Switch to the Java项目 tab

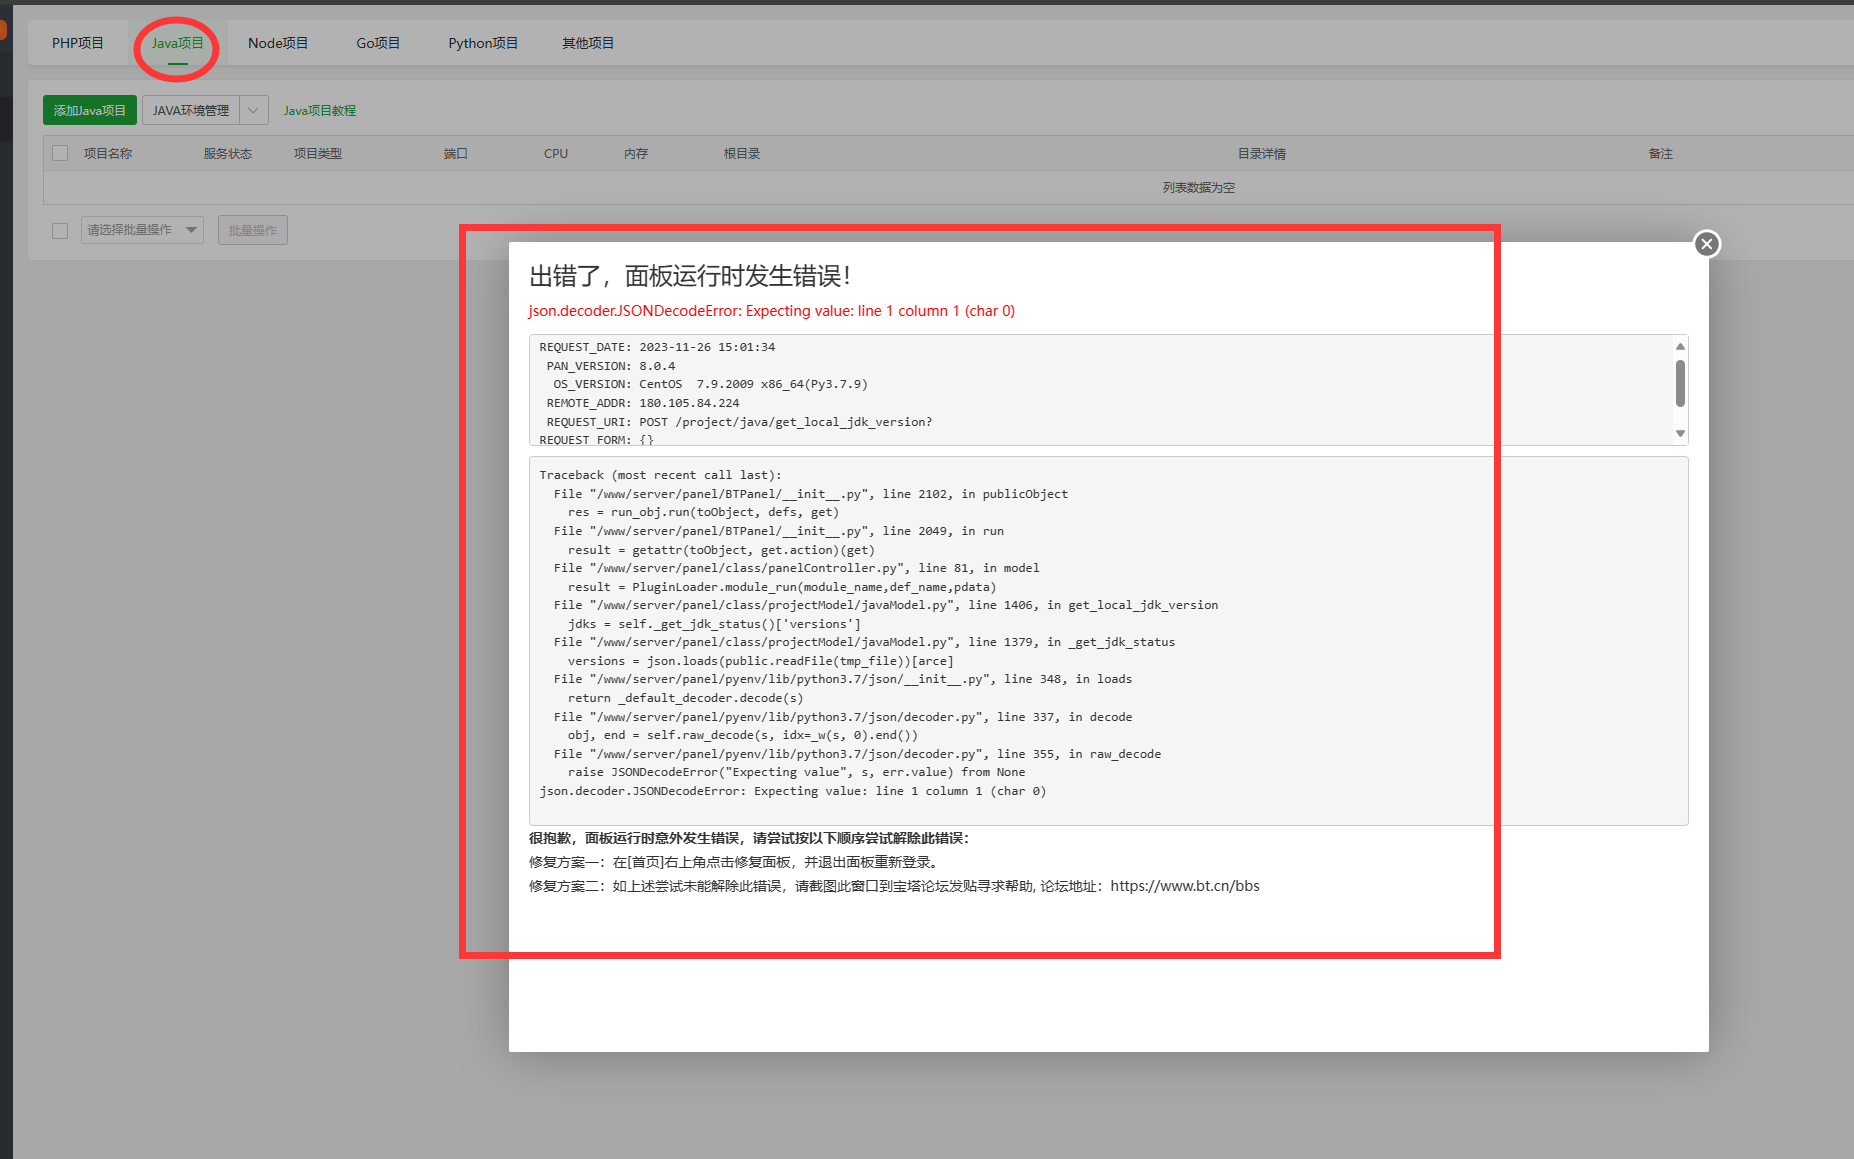pyautogui.click(x=177, y=43)
